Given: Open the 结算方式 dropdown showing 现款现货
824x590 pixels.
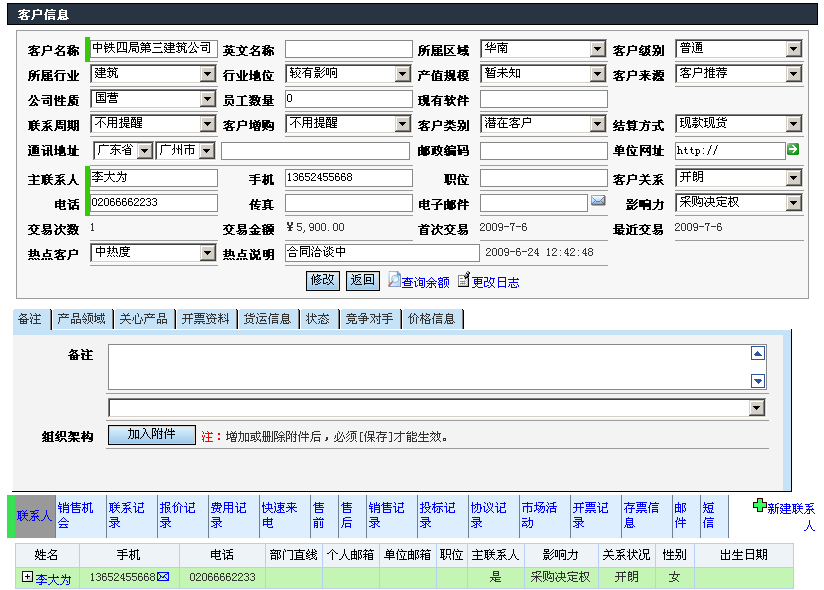Looking at the screenshot, I should (x=738, y=124).
